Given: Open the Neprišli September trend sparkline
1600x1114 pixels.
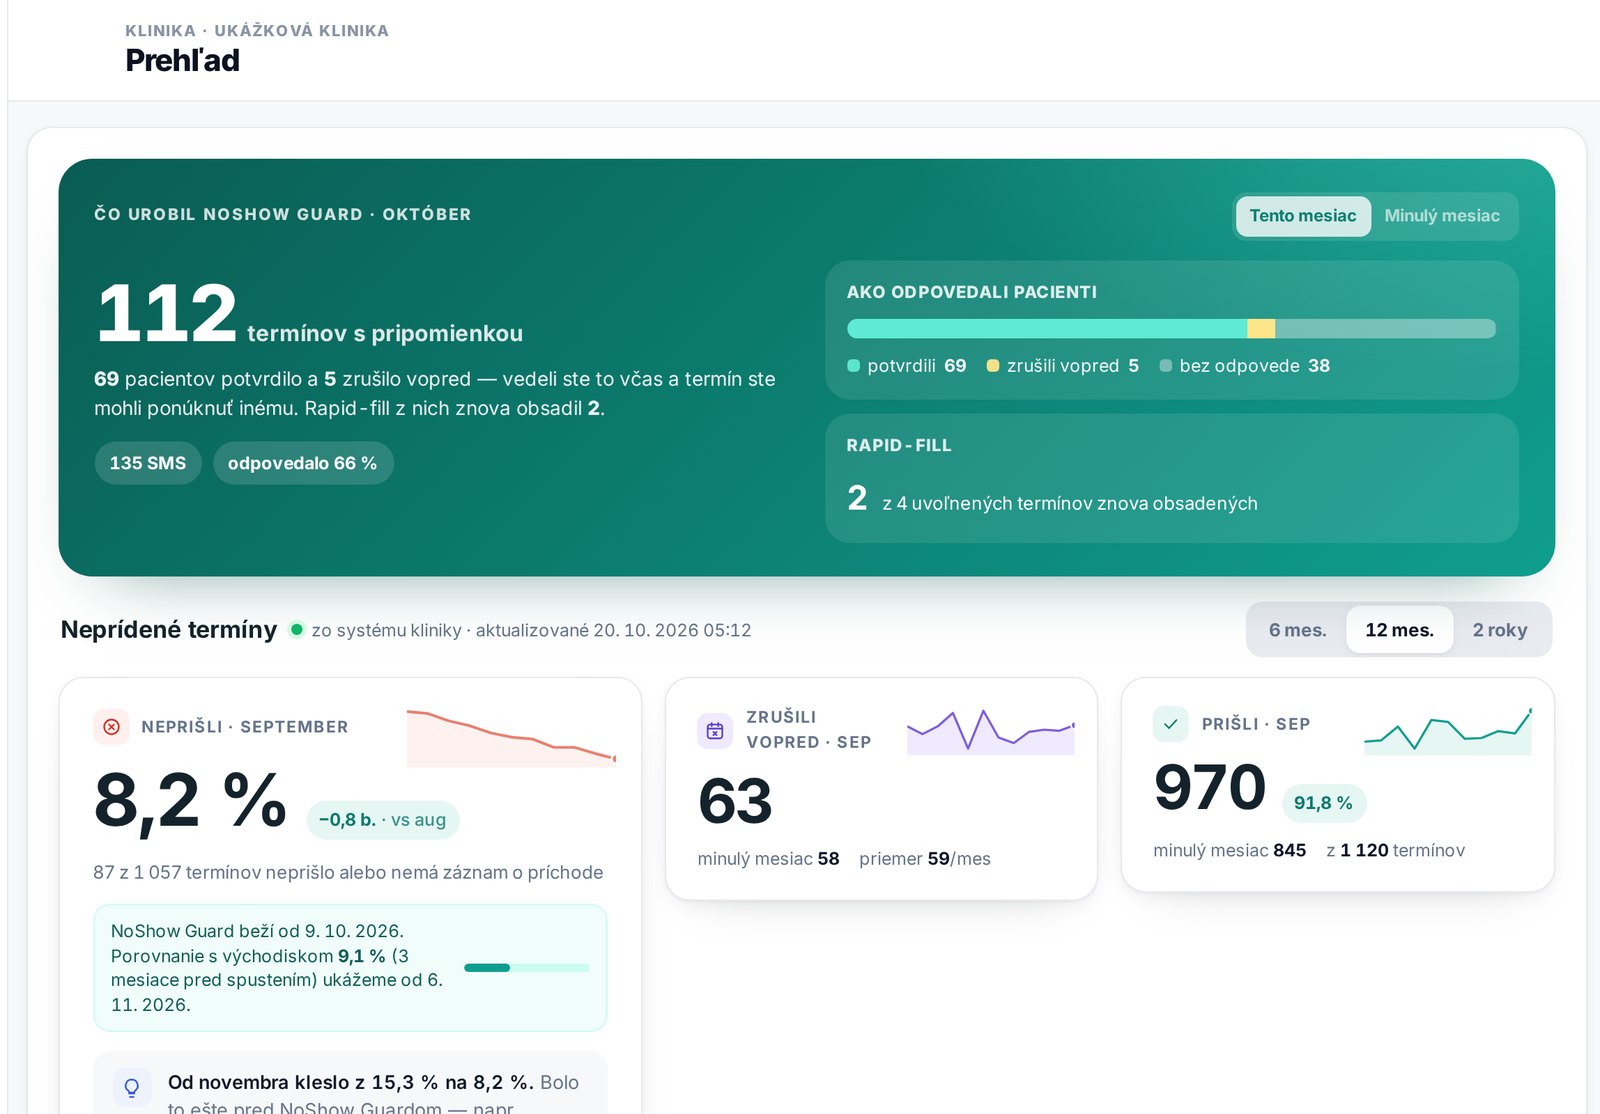Looking at the screenshot, I should click(x=511, y=738).
